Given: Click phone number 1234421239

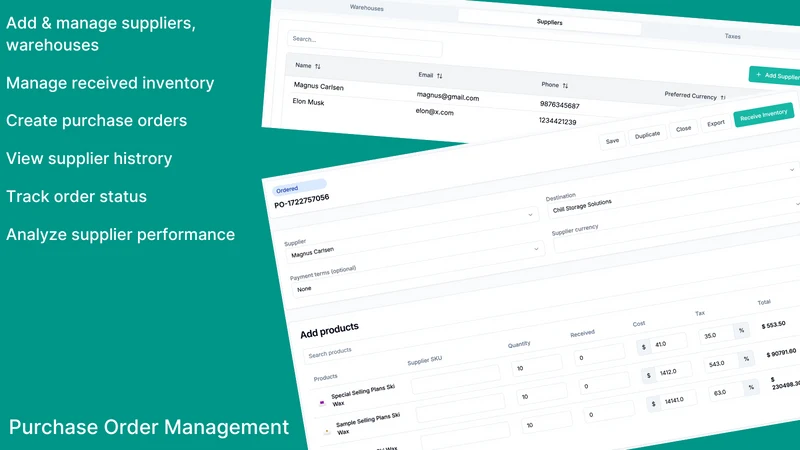Looking at the screenshot, I should (x=557, y=121).
